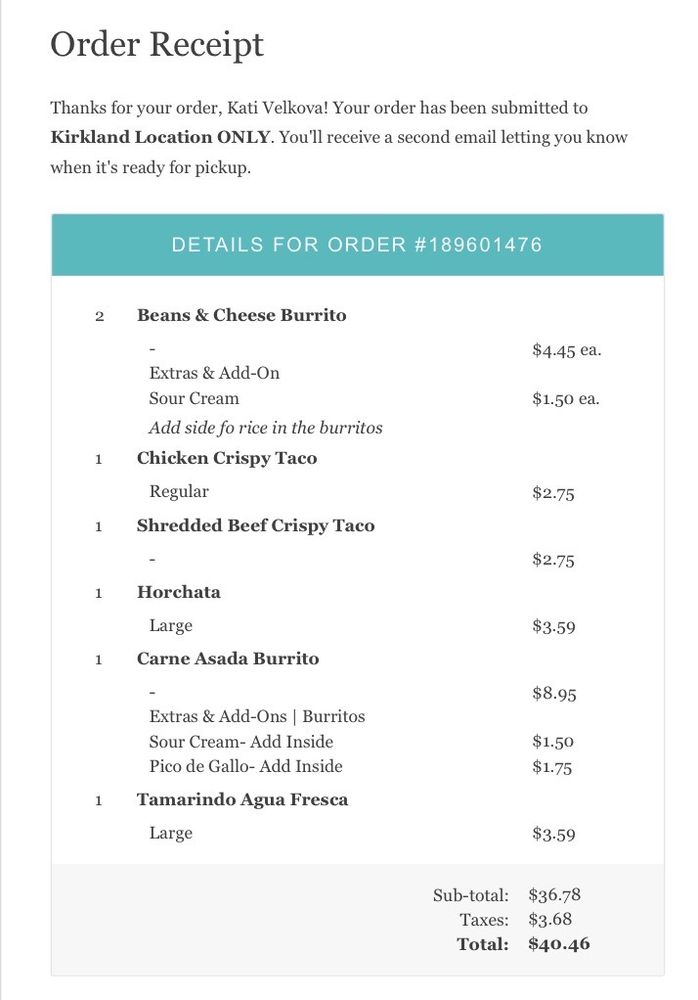
Task: Click the Horchata item name
Action: 178,592
